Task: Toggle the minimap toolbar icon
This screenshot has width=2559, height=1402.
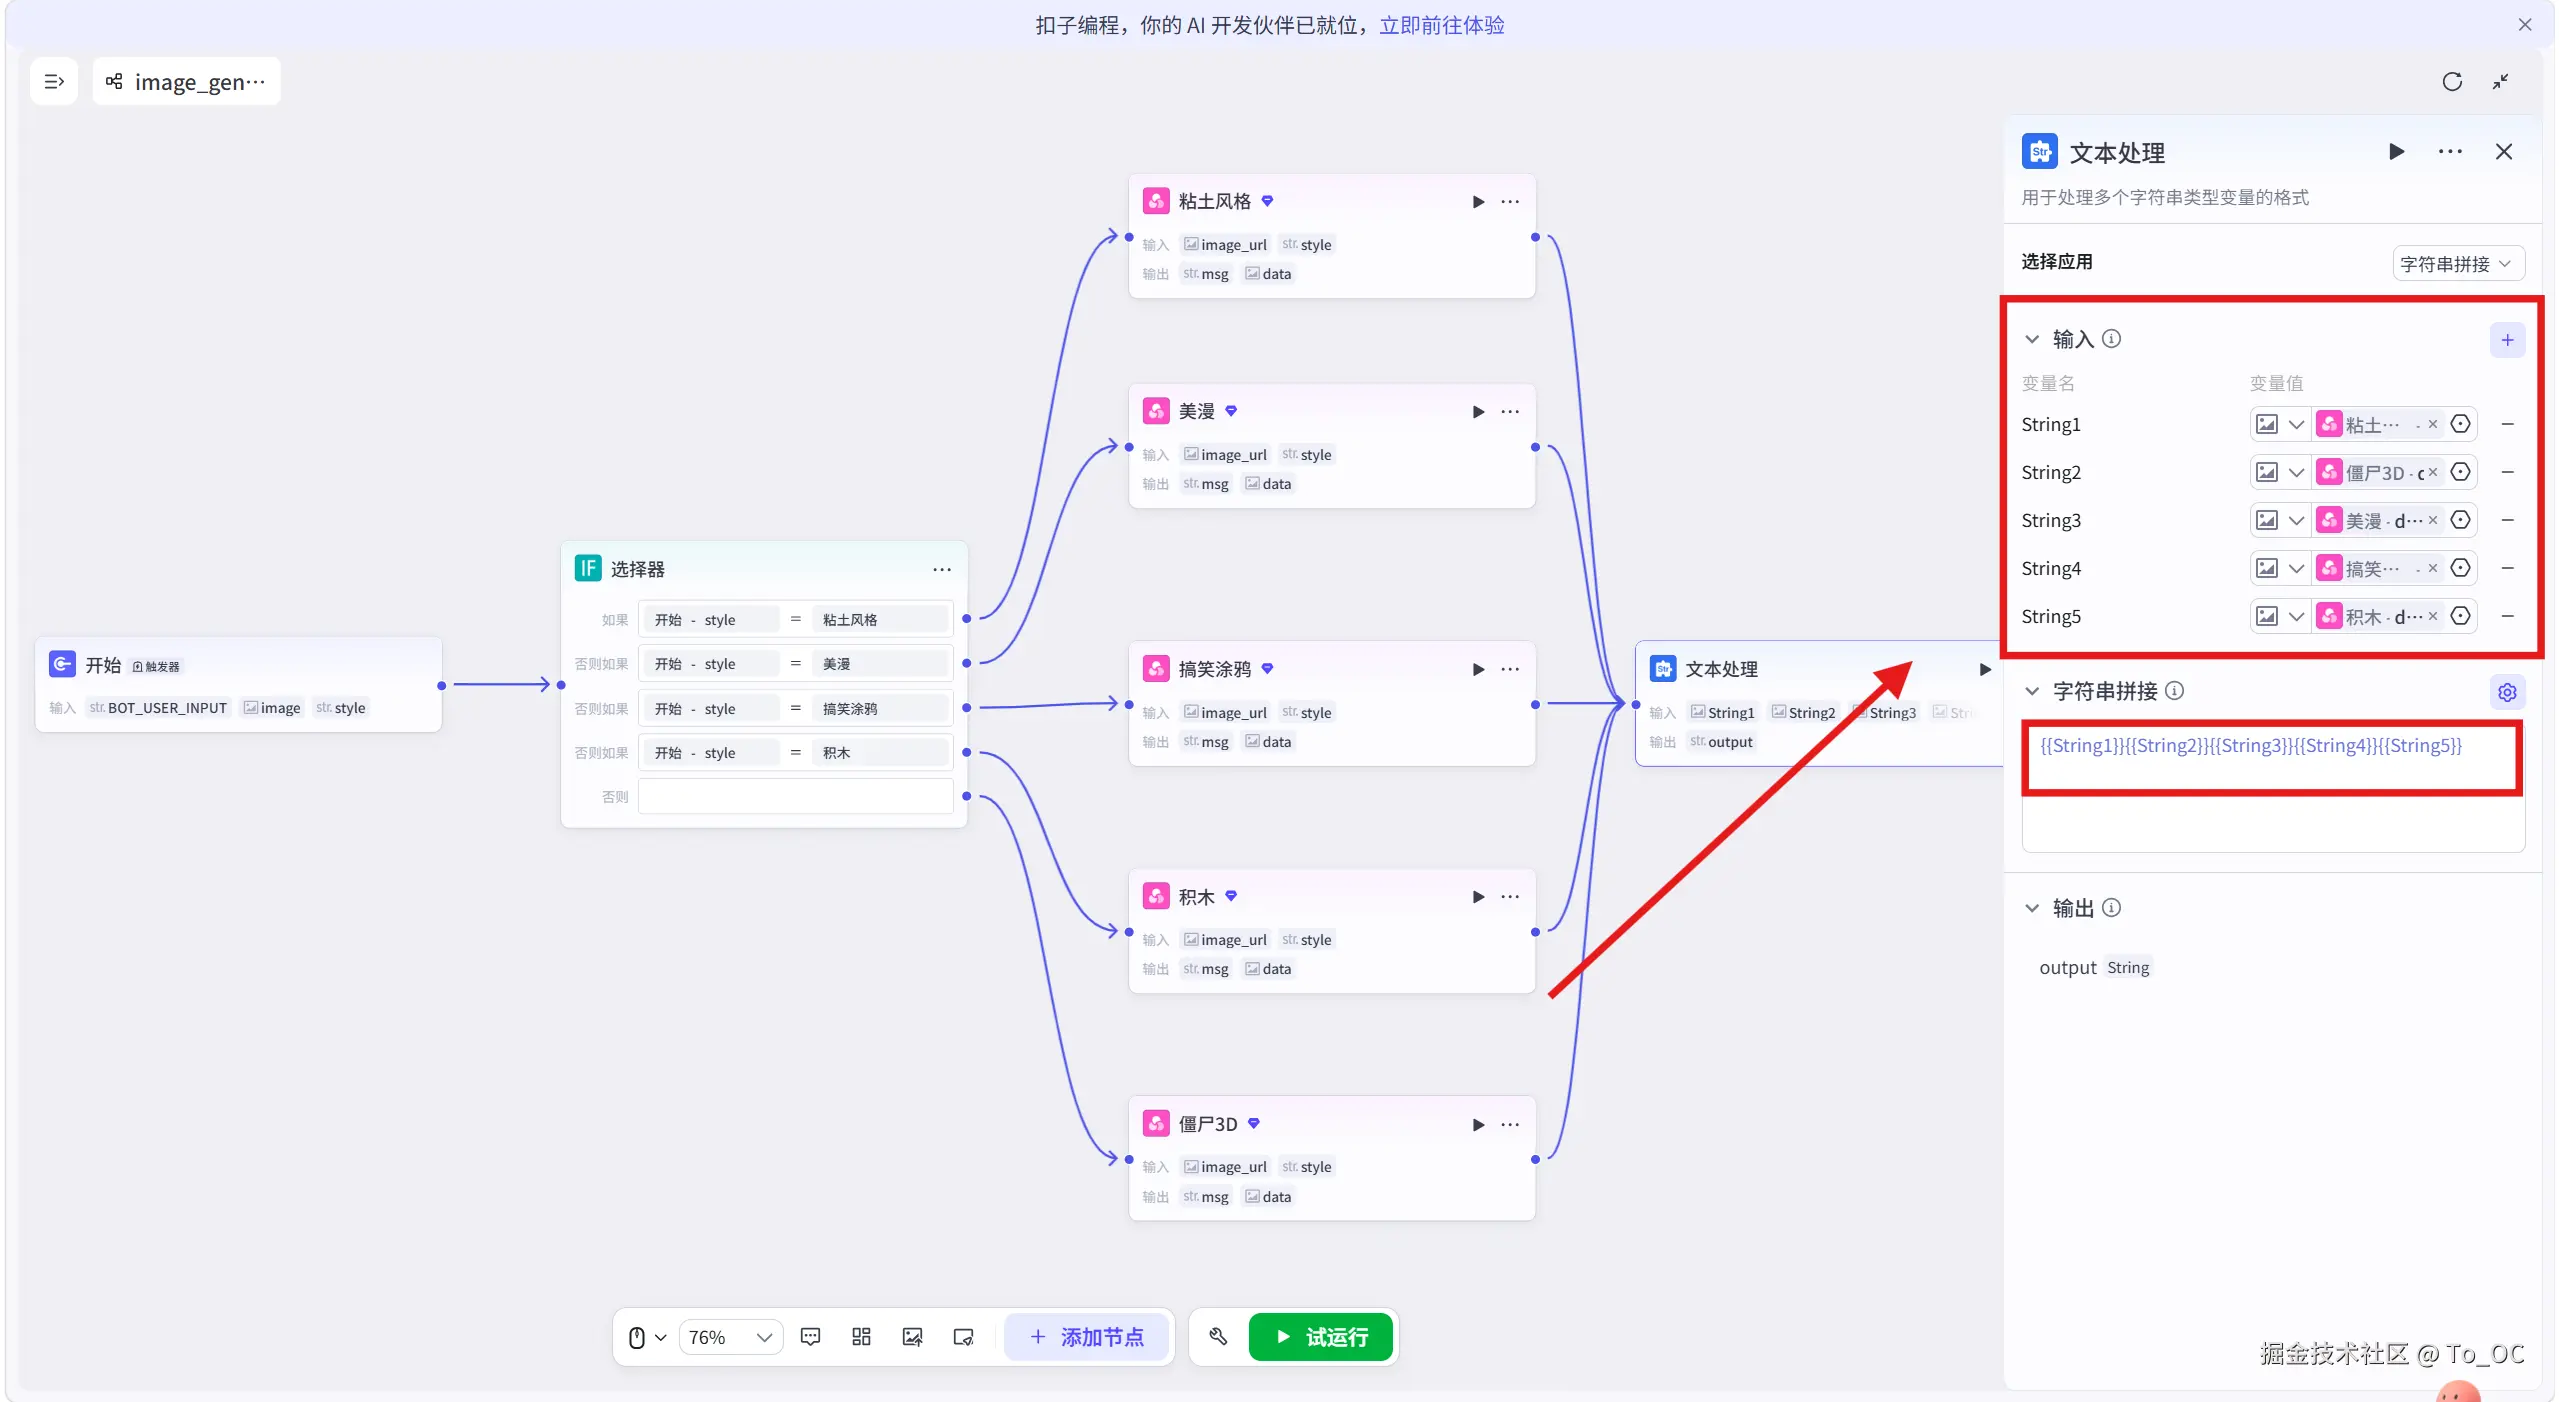Action: coord(963,1337)
